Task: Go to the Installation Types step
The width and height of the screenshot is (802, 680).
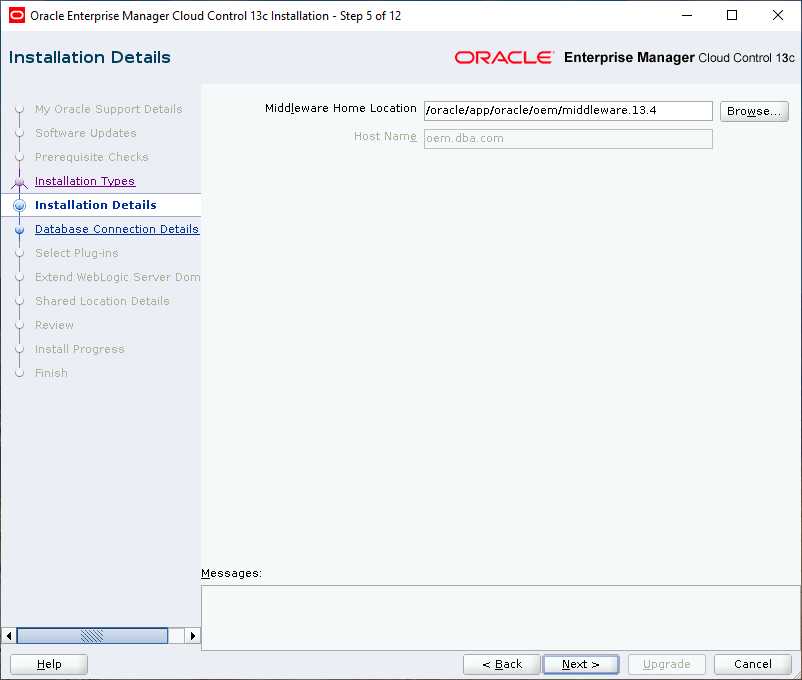Action: tap(85, 181)
